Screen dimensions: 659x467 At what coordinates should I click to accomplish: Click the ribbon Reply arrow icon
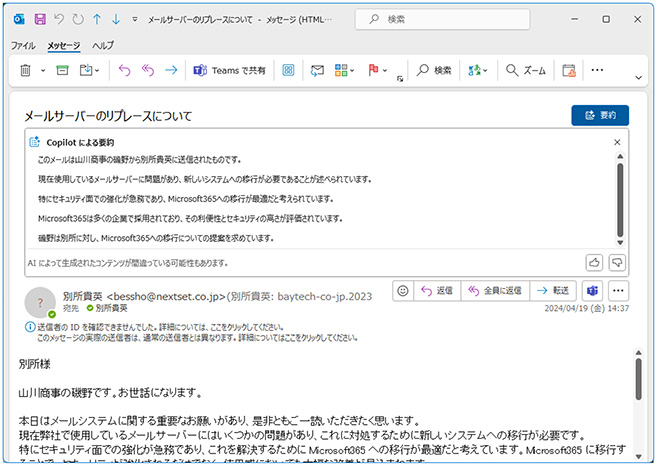124,70
